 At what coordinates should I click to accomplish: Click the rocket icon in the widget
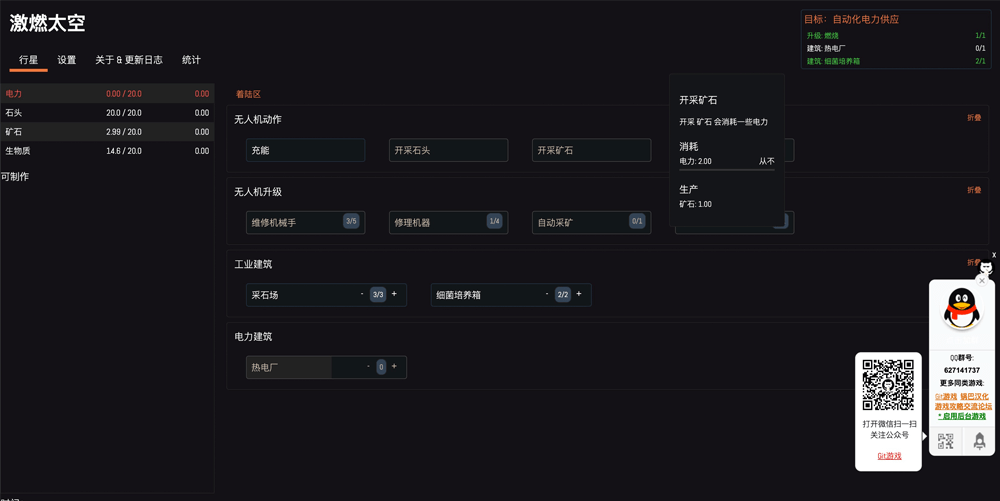click(979, 441)
